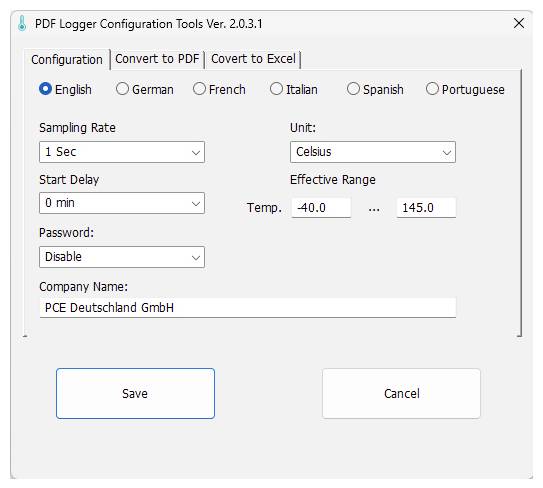Viewport: 543px width, 488px height.
Task: Close the PDF Logger Configuration Tools window
Action: click(x=518, y=24)
